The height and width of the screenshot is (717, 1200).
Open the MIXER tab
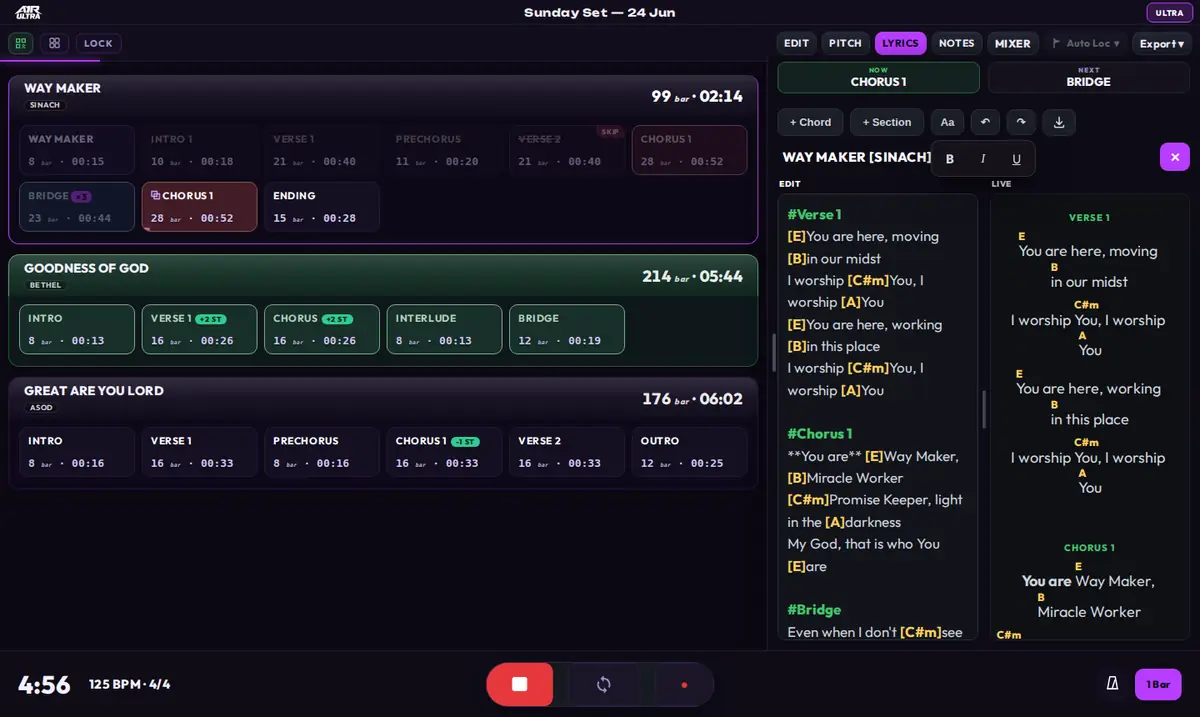pos(1012,43)
